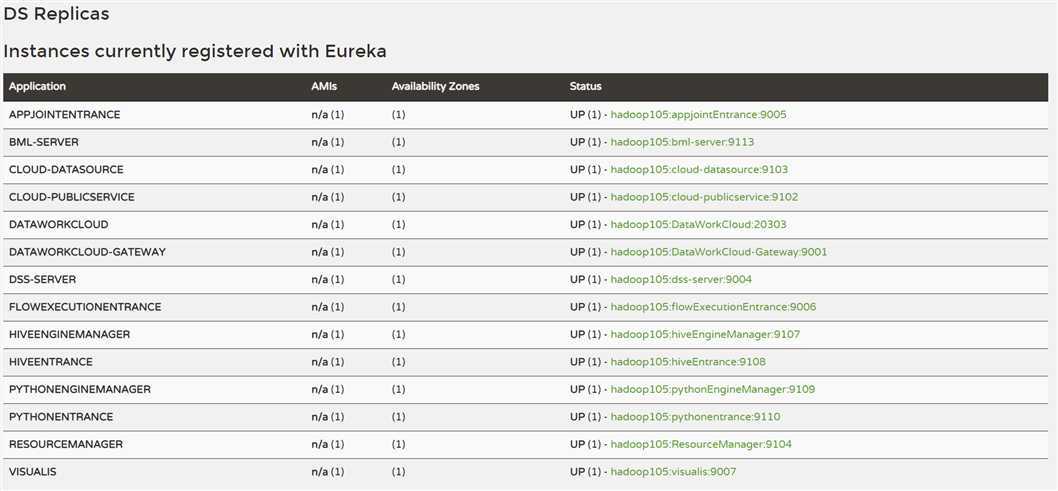Click the Availability Zones column header

[x=435, y=87]
